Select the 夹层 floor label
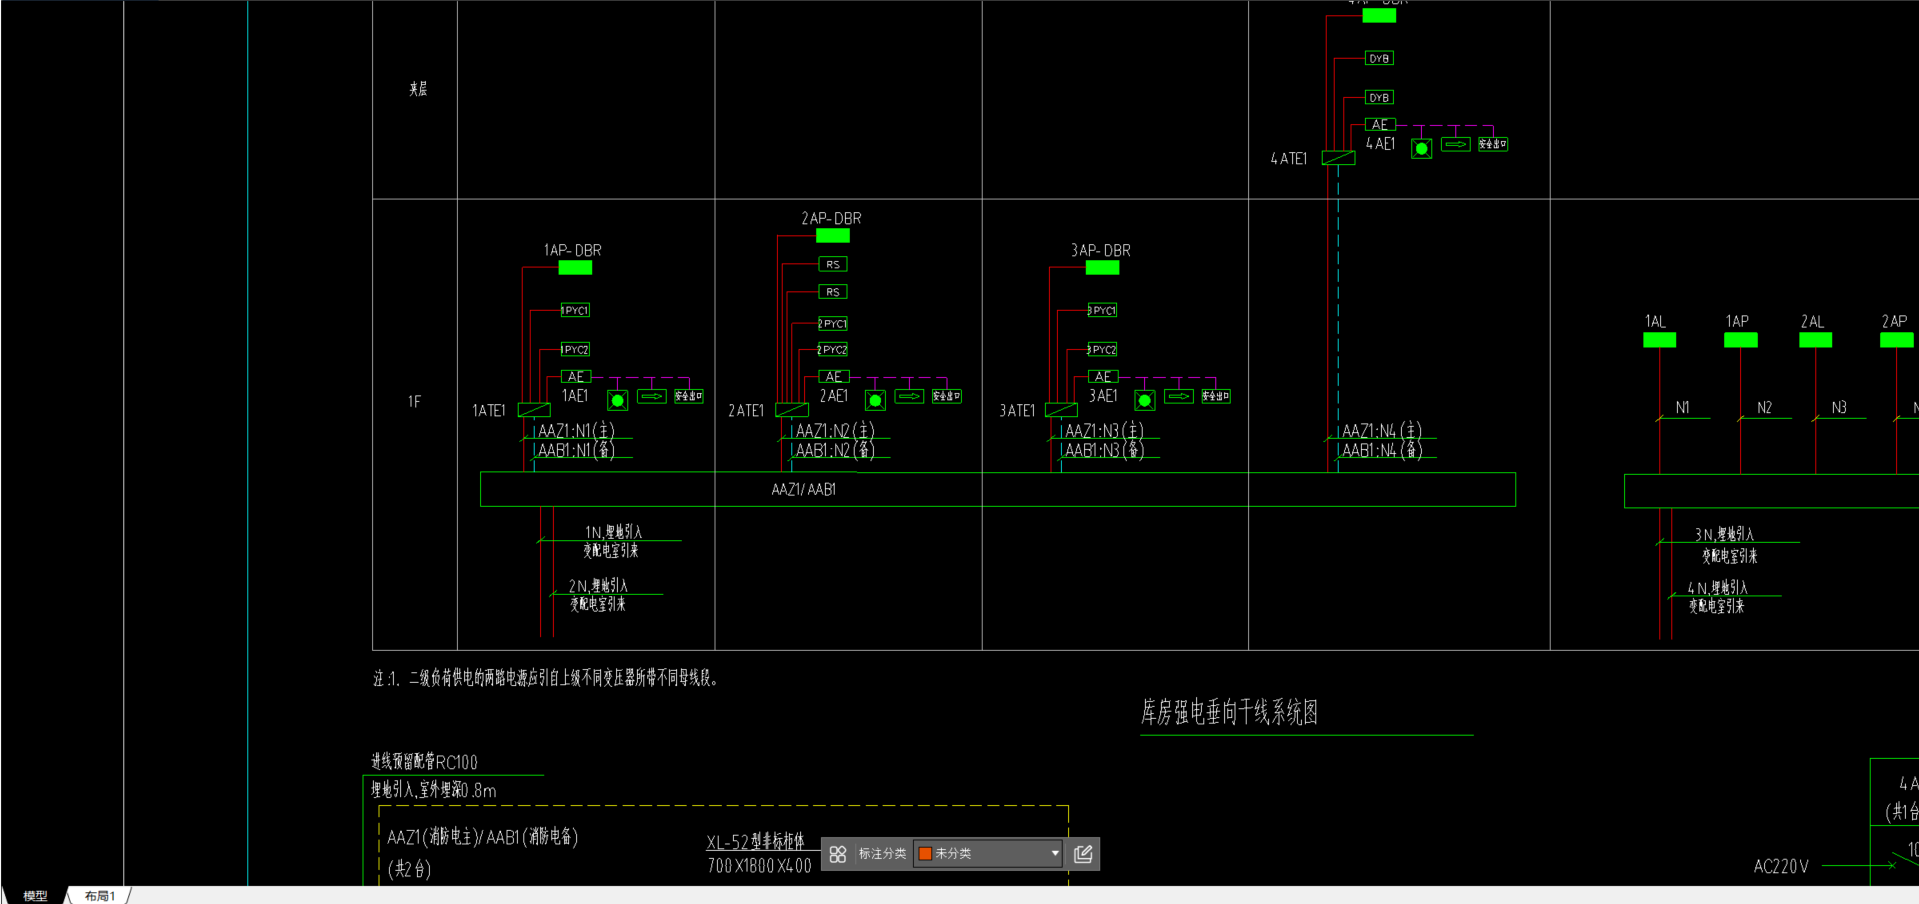1919x904 pixels. point(418,89)
